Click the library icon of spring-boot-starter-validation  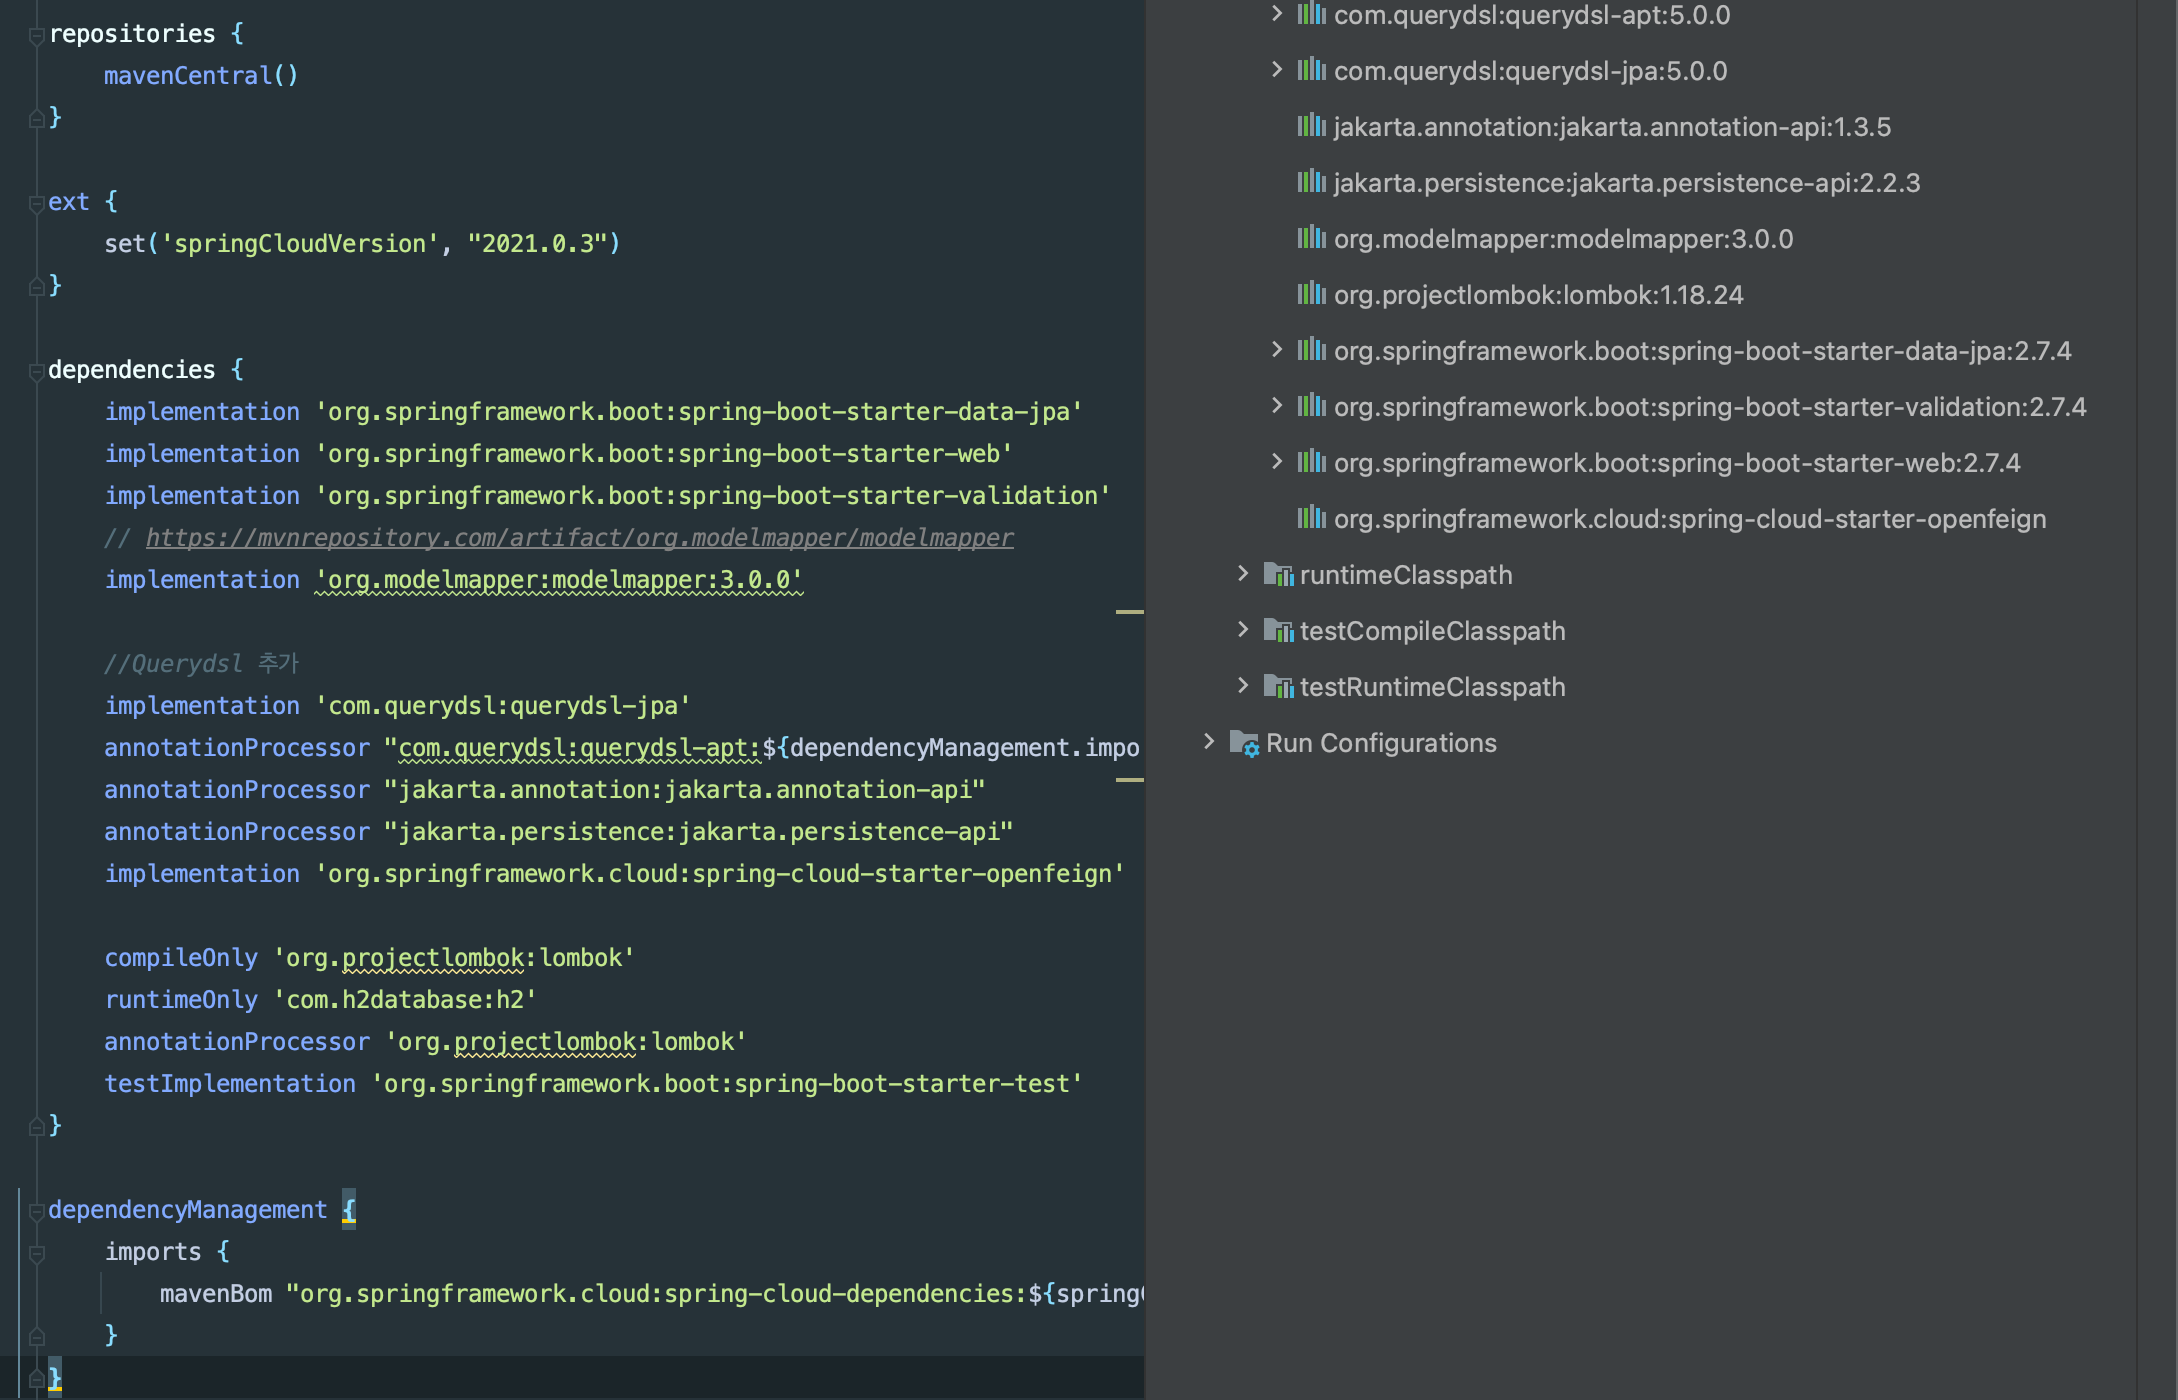point(1311,406)
